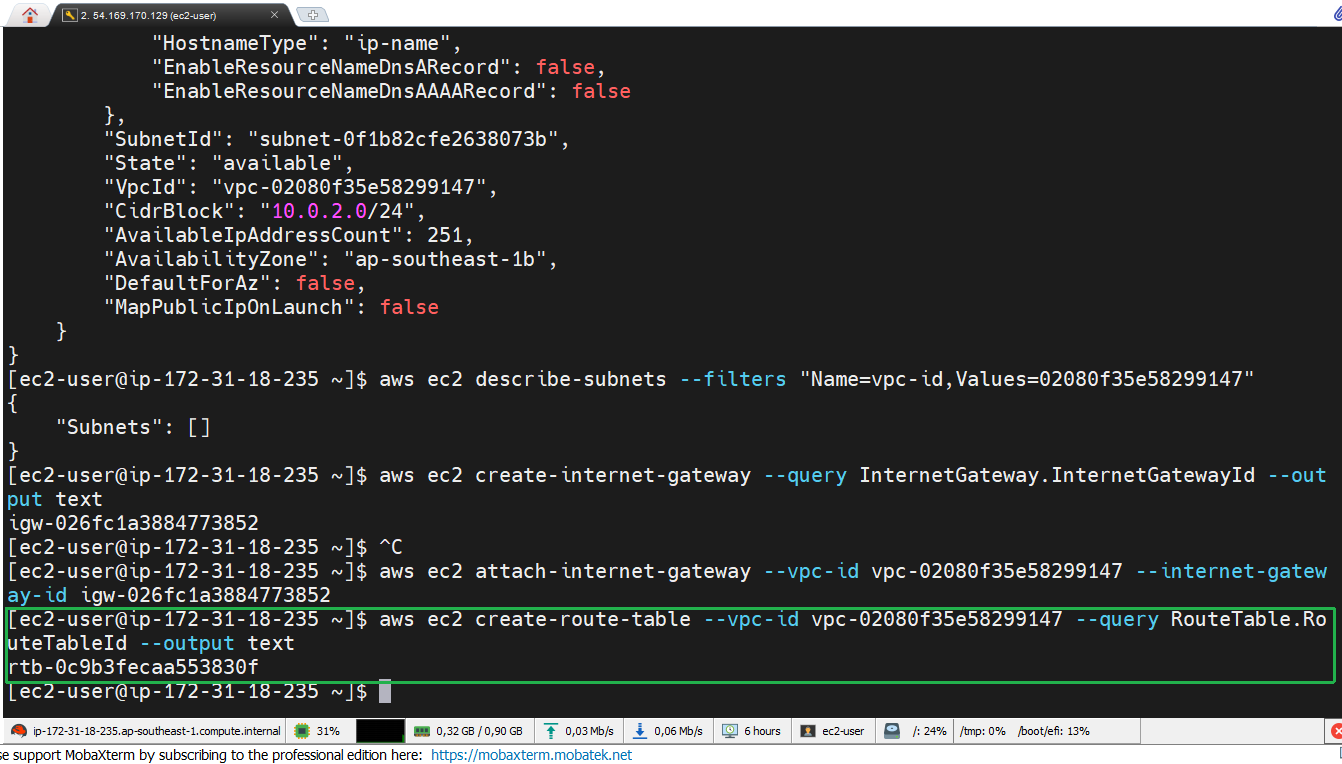This screenshot has height=764, width=1342.
Task: Click the CidrBlock value 10.0.2.0/24
Action: pos(343,211)
